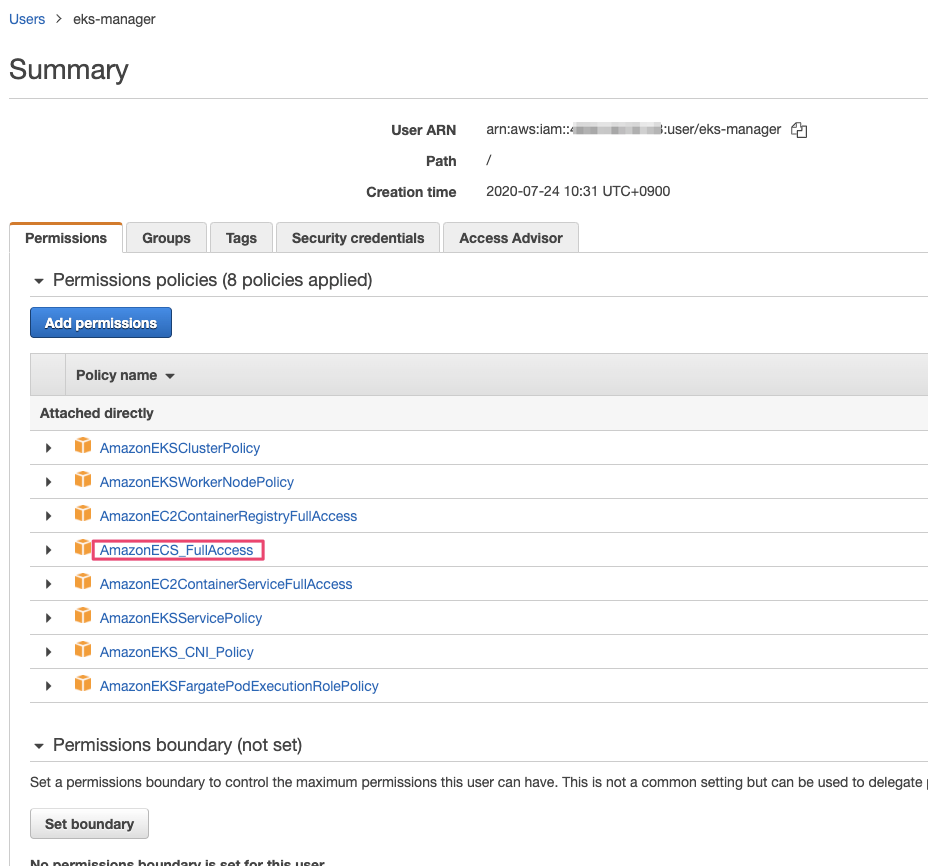928x866 pixels.
Task: Open the Security credentials tab
Action: click(x=357, y=238)
